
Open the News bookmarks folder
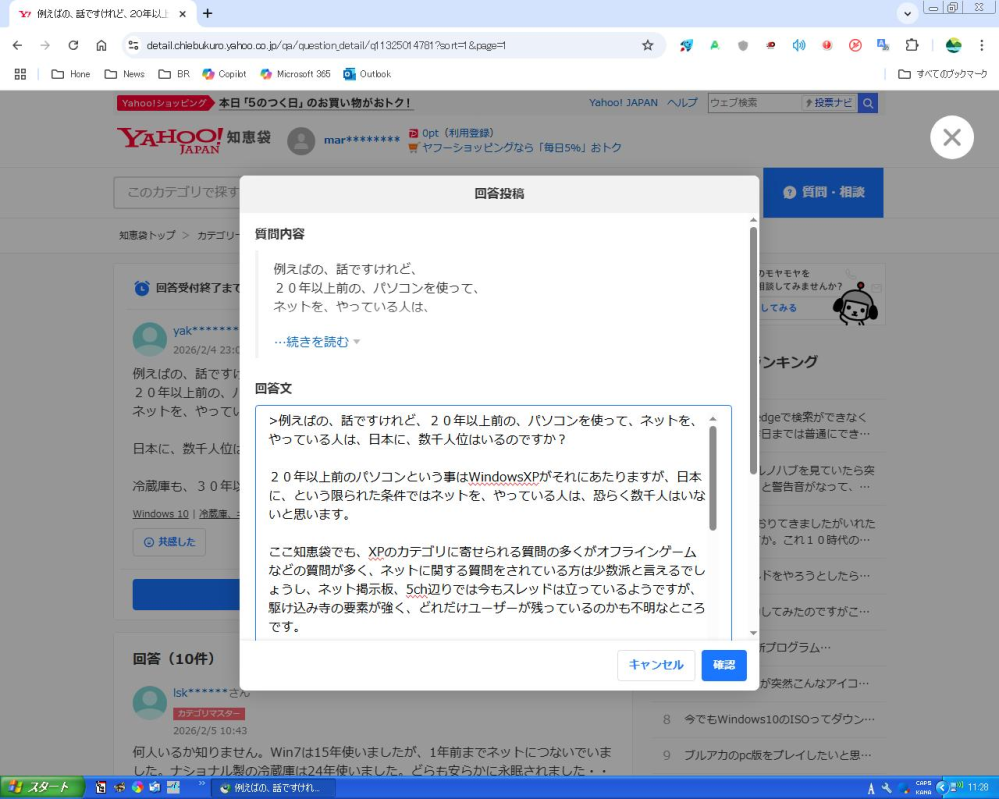tap(124, 74)
